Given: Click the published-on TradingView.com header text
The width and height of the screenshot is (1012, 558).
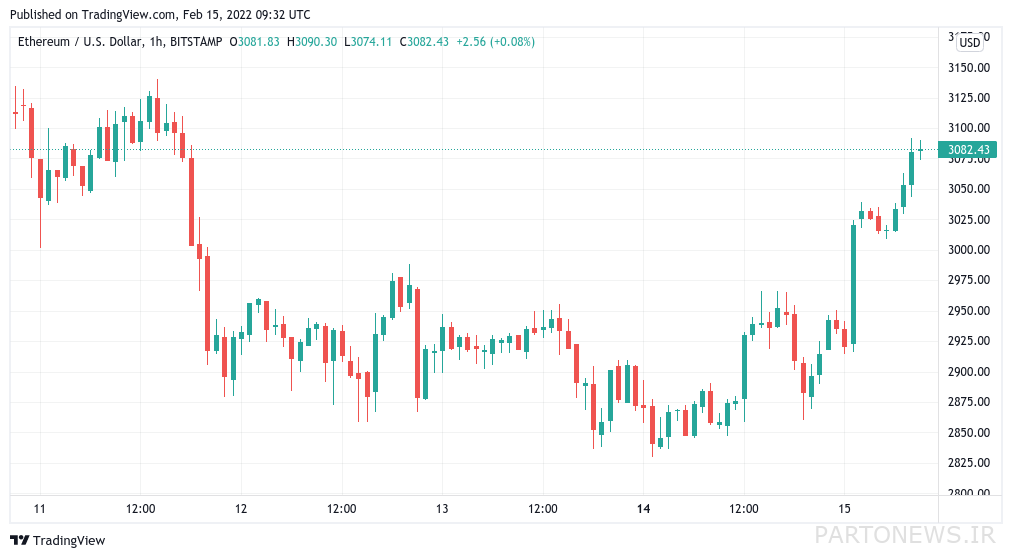Looking at the screenshot, I should 160,14.
